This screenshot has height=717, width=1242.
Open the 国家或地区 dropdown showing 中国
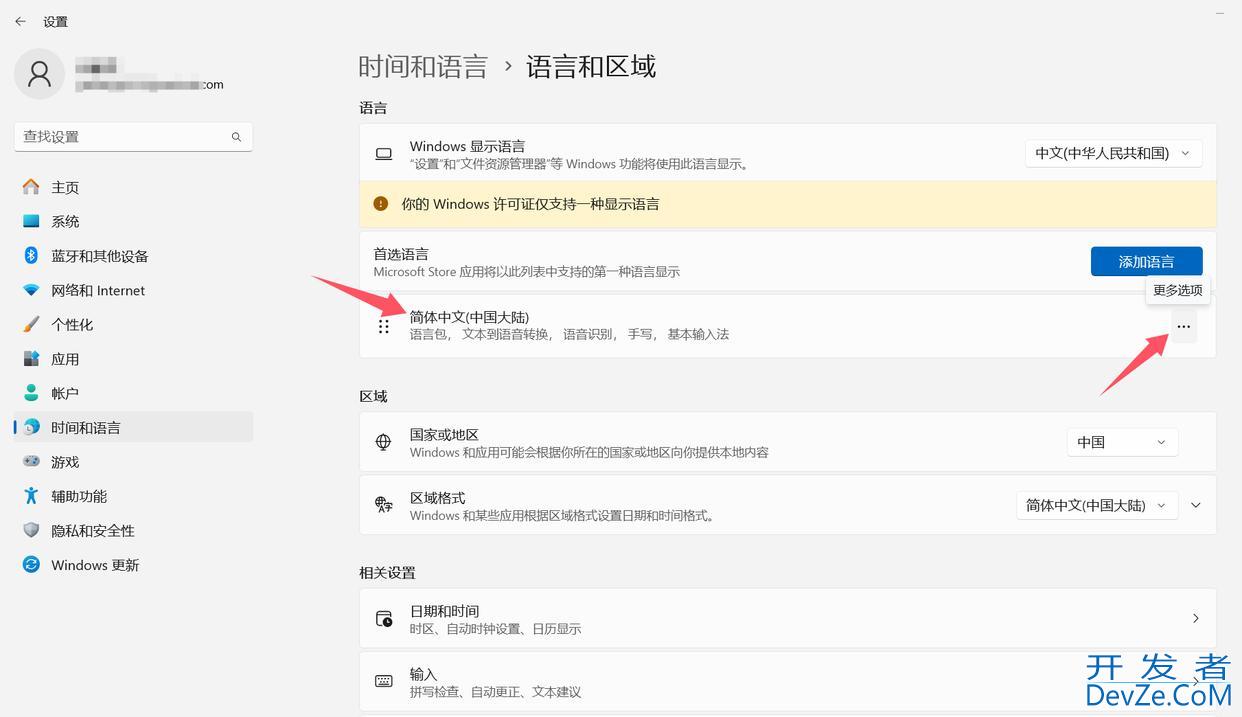1122,442
